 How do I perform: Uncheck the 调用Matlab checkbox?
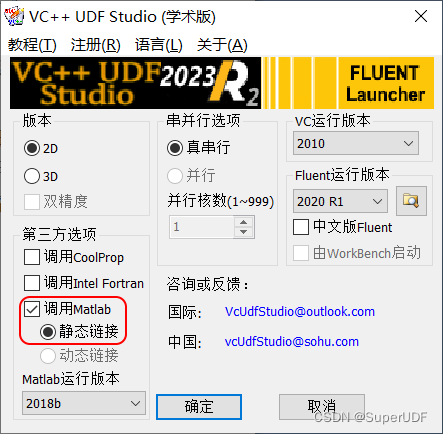coord(32,309)
